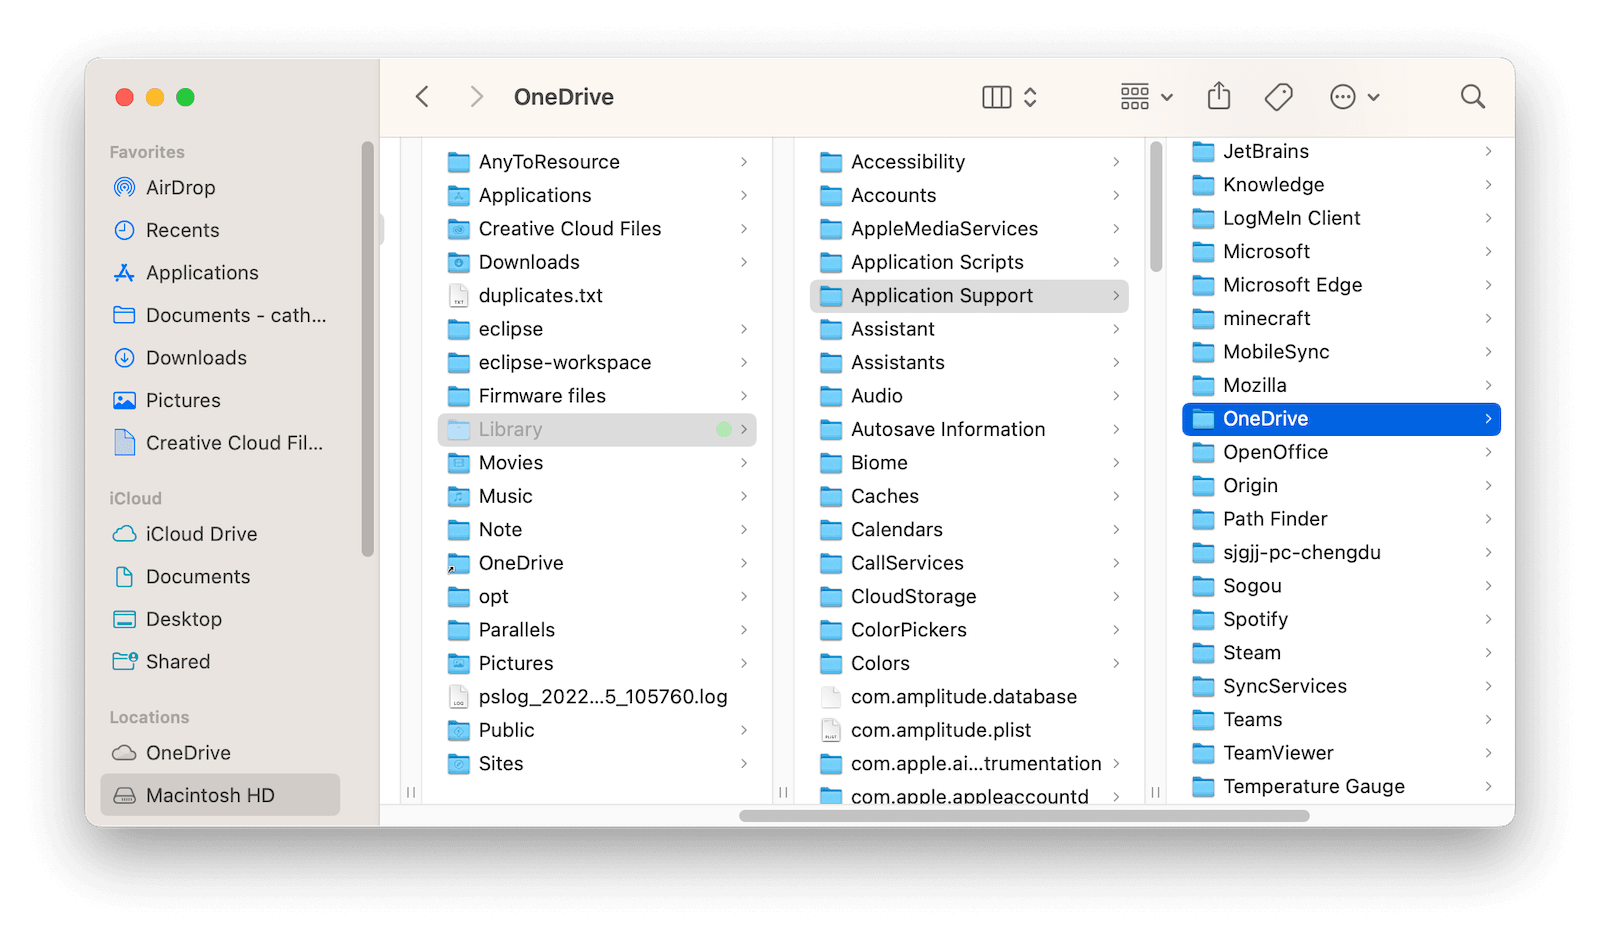This screenshot has width=1600, height=939.
Task: Select the Movies folder
Action: (x=597, y=463)
